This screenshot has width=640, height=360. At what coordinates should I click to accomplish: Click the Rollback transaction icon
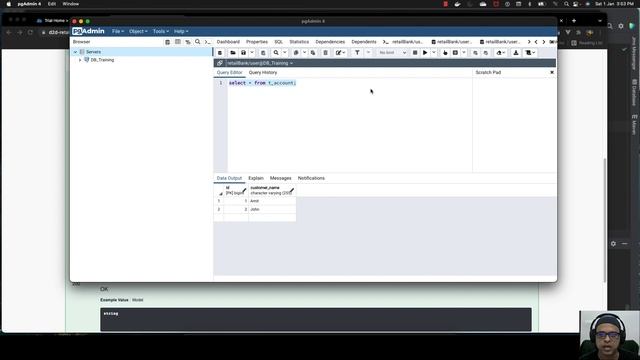tap(486, 53)
